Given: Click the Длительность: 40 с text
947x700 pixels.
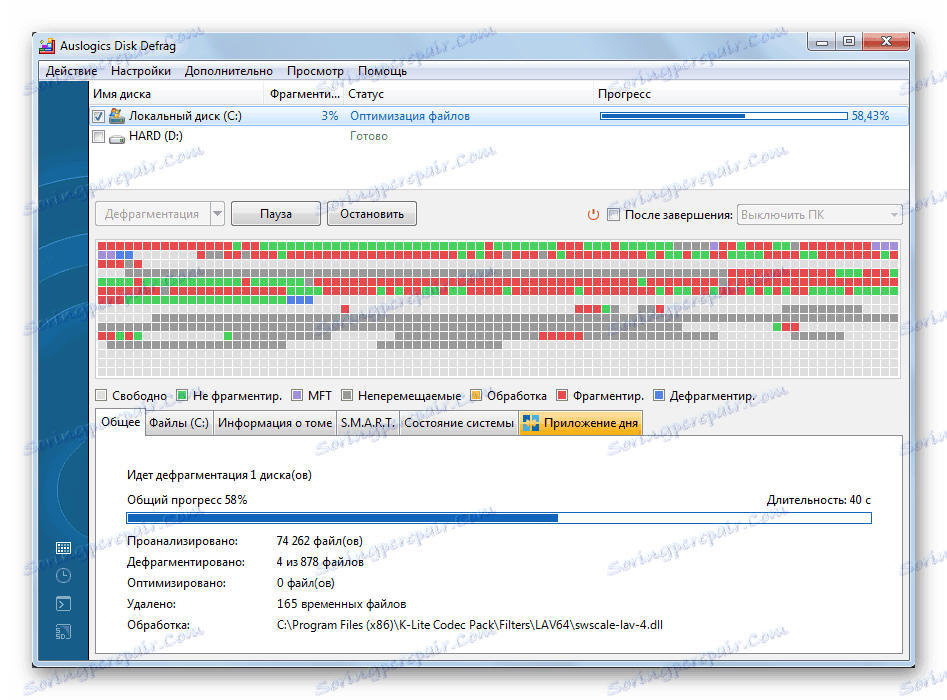Looking at the screenshot, I should 818,500.
